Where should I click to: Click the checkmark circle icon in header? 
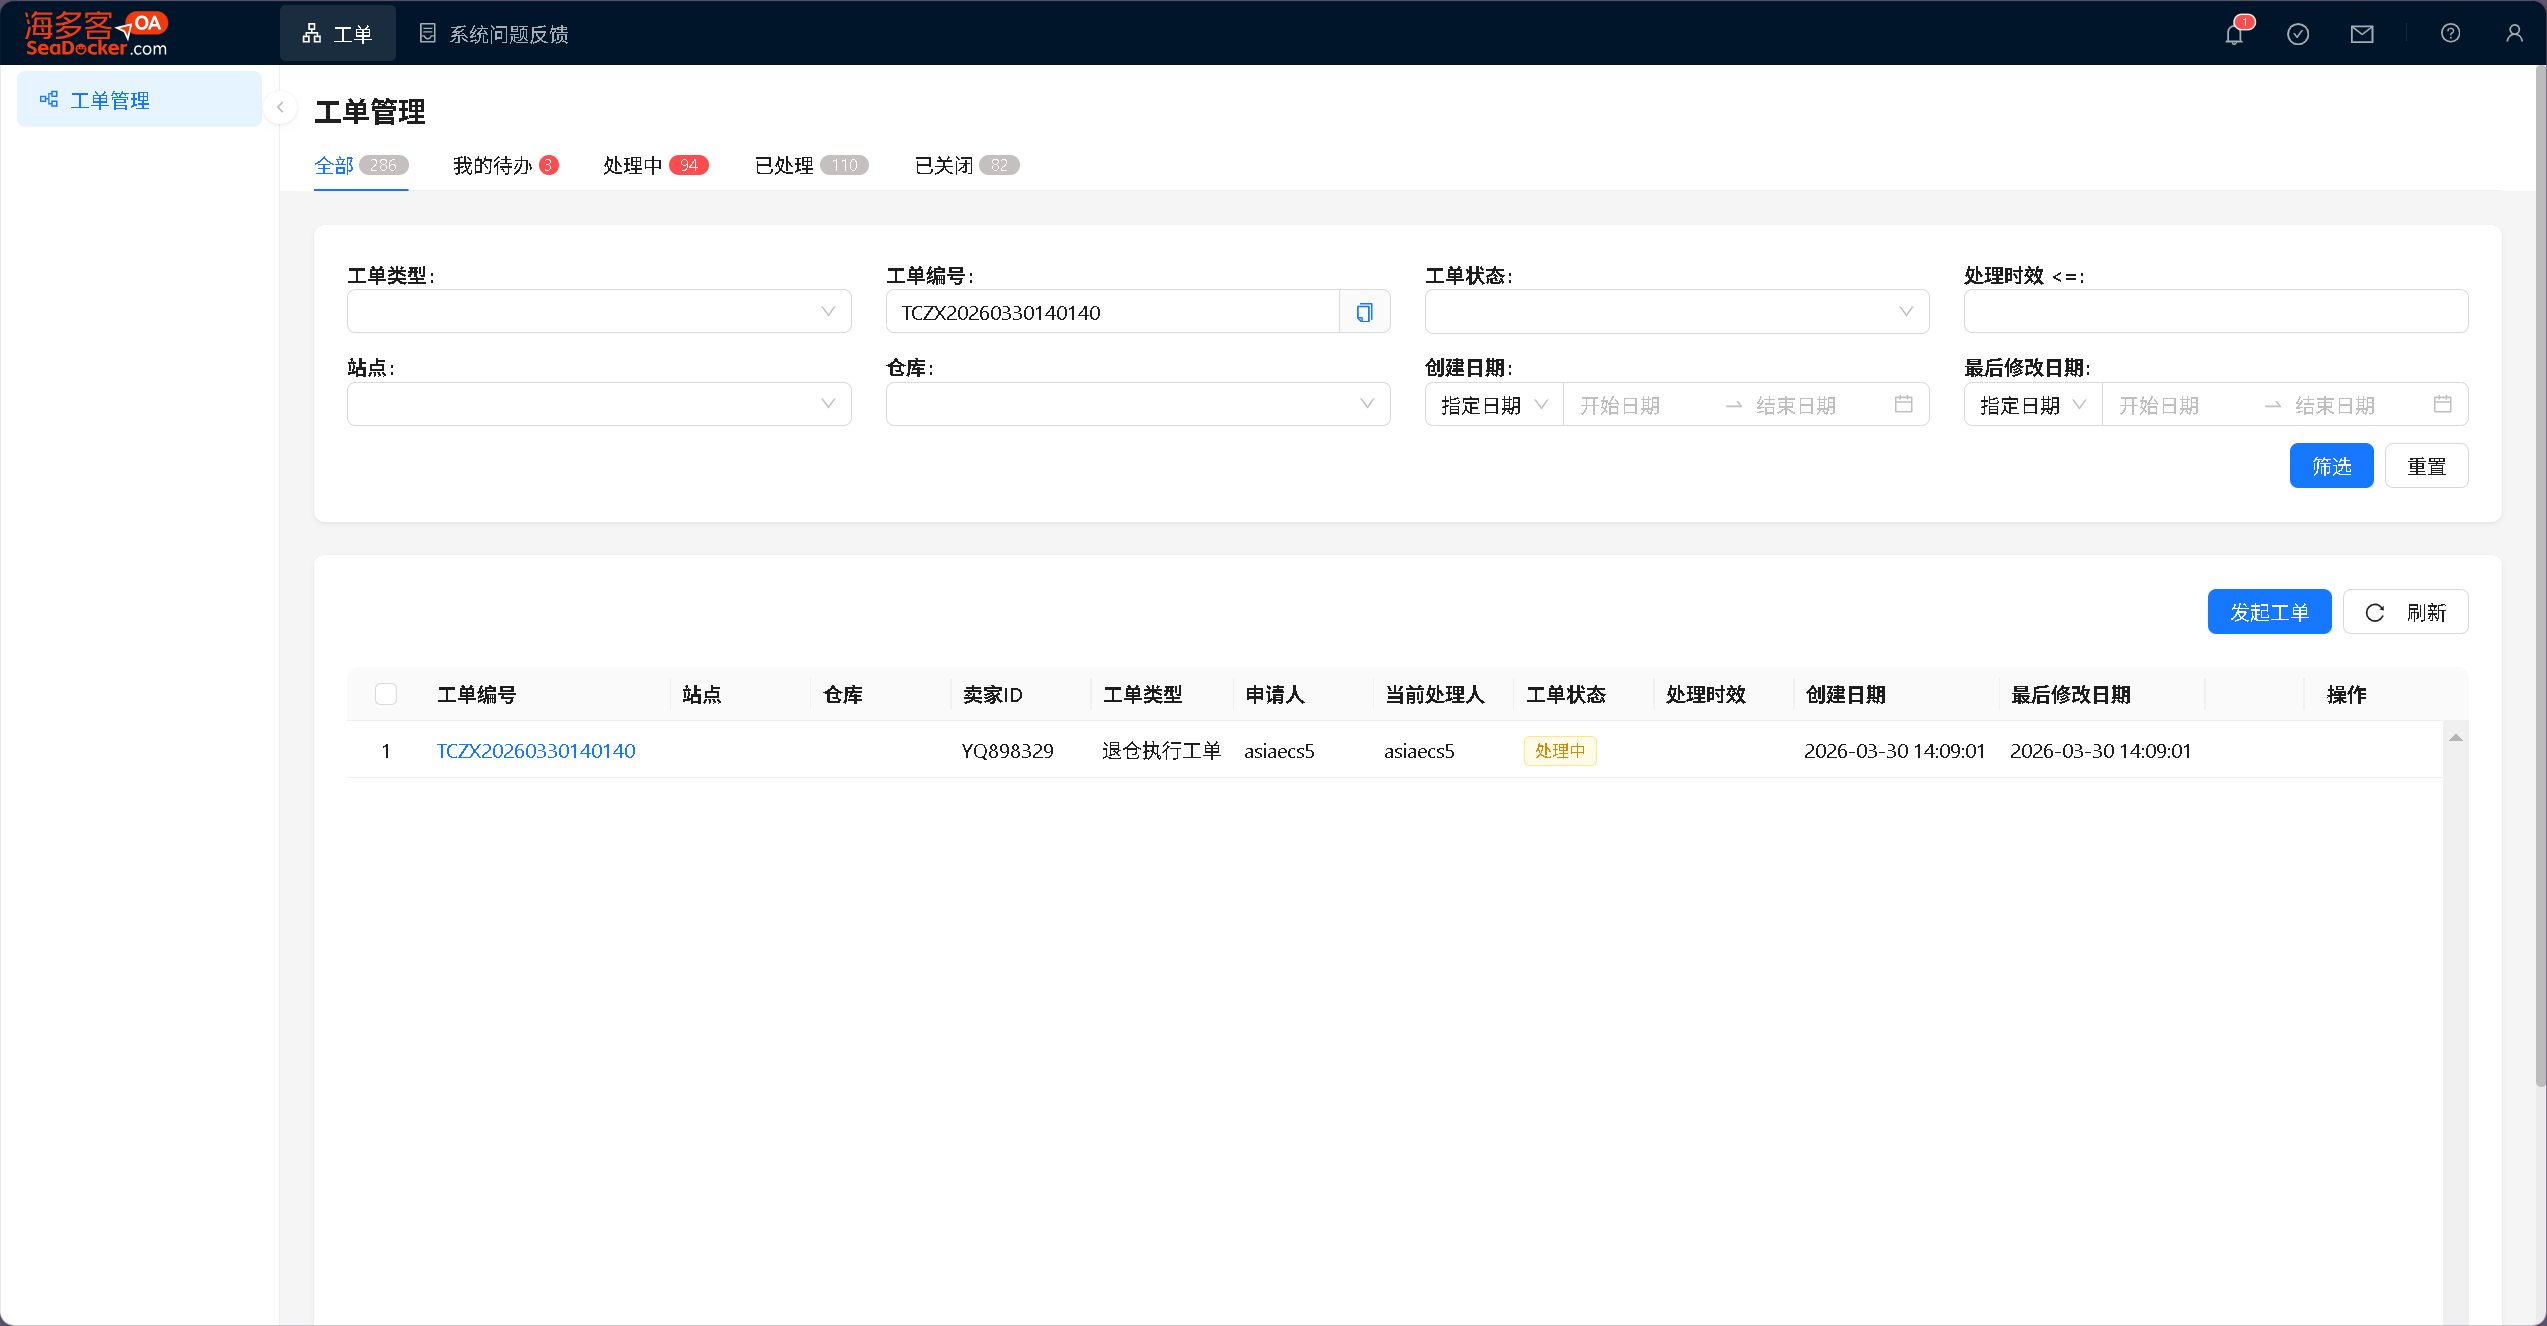[2298, 34]
